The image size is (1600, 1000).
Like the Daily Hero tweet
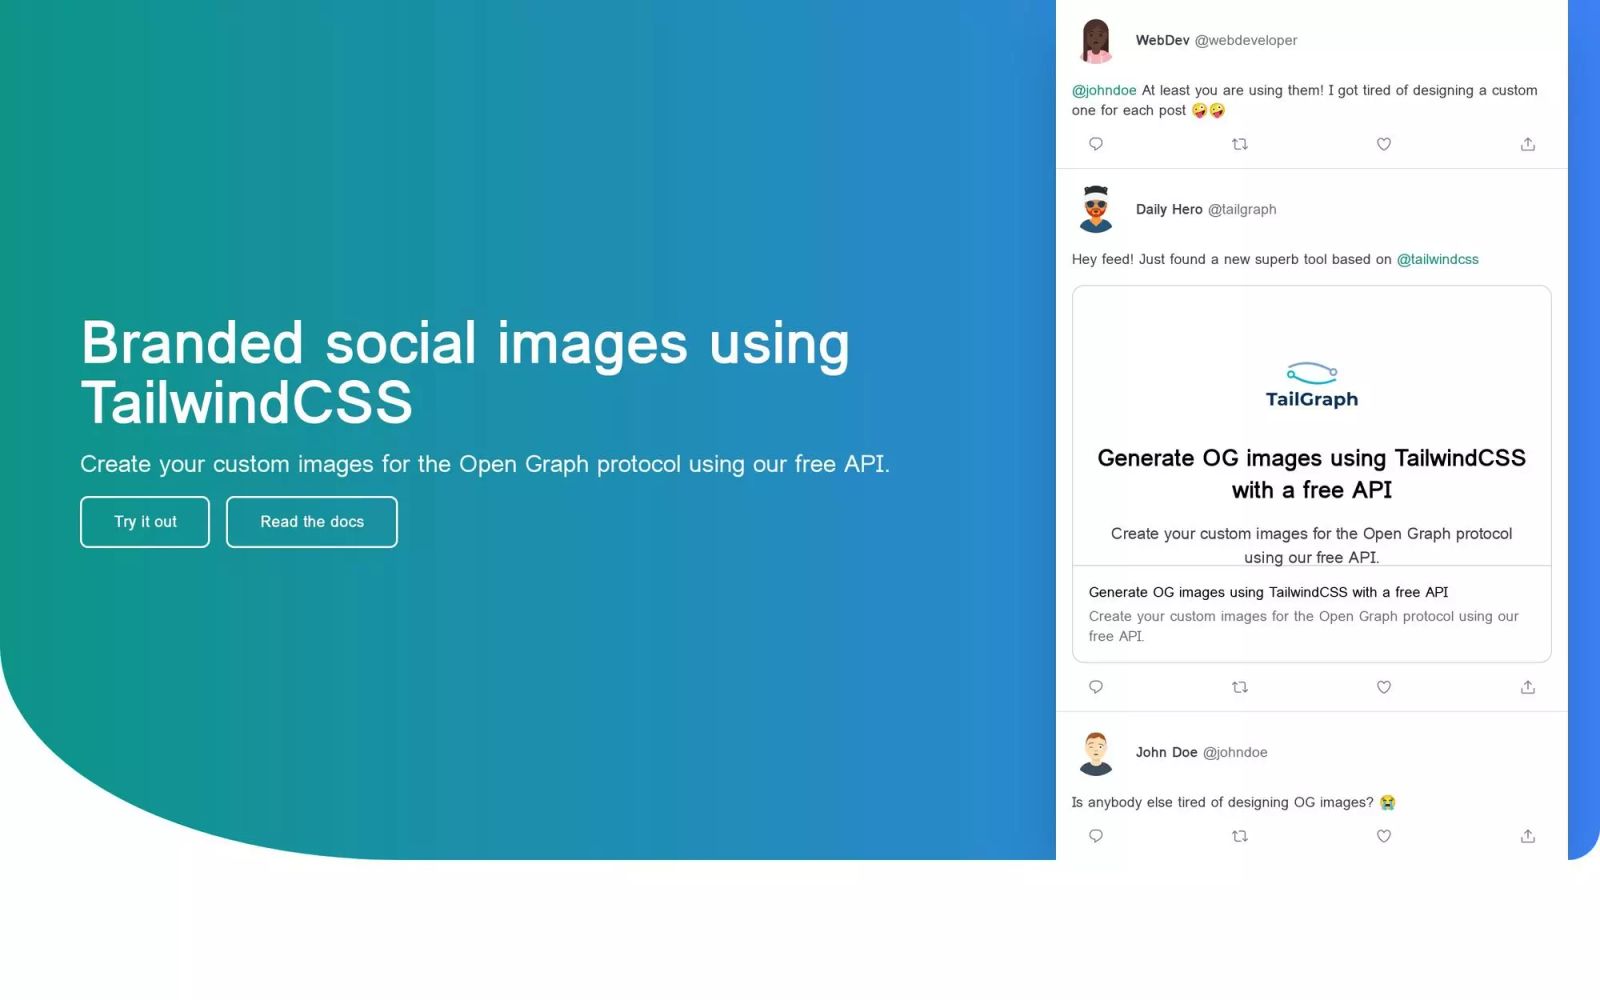click(x=1384, y=687)
